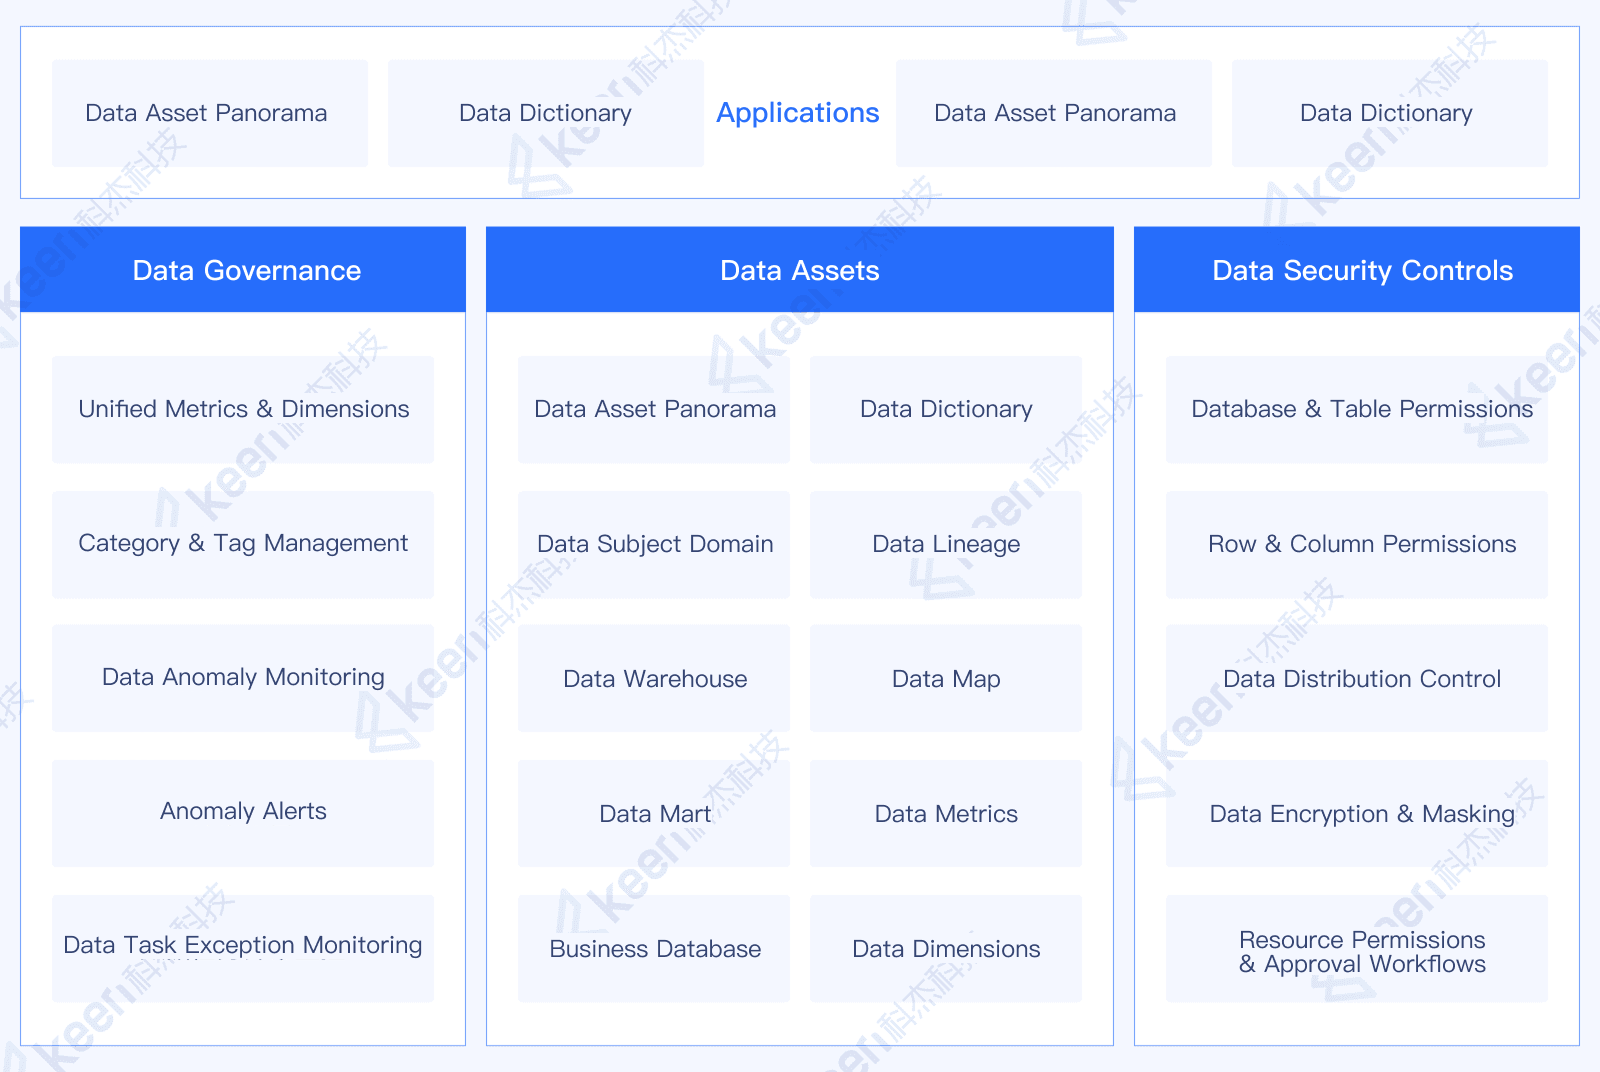Viewport: 1600px width, 1072px height.
Task: Open the Anomaly Alerts box
Action: 243,812
